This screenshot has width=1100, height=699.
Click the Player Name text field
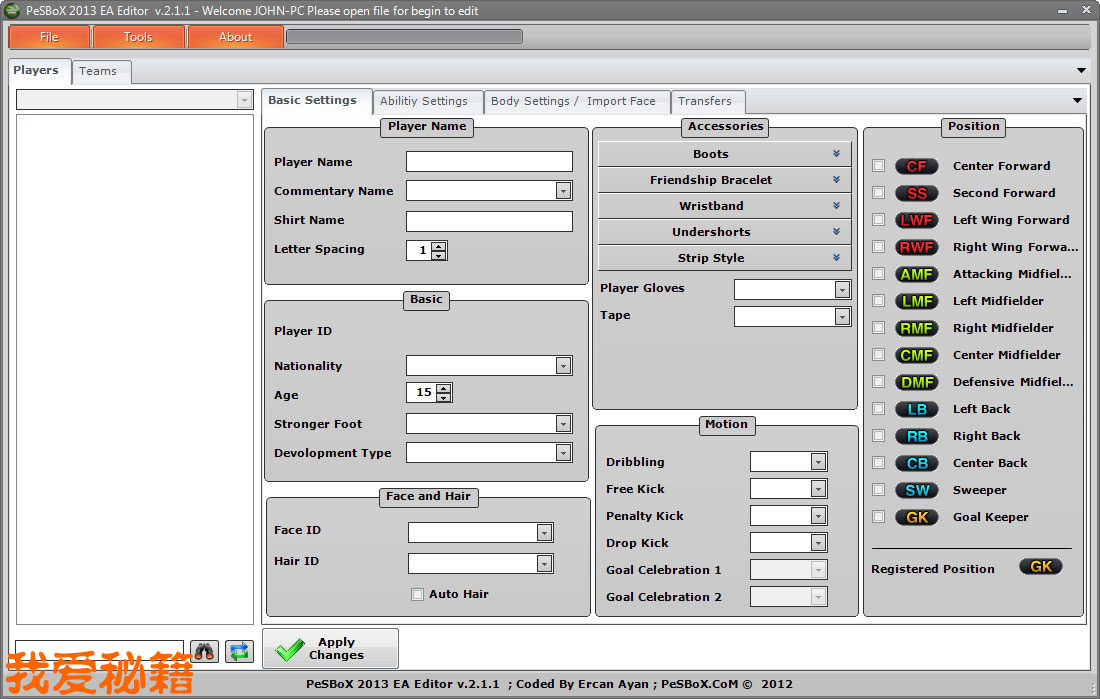click(x=489, y=162)
